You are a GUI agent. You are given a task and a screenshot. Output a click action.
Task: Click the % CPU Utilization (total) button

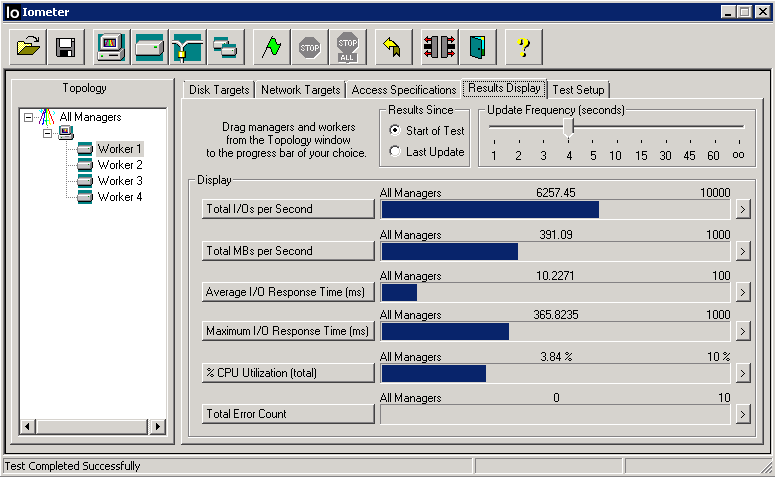pyautogui.click(x=288, y=373)
